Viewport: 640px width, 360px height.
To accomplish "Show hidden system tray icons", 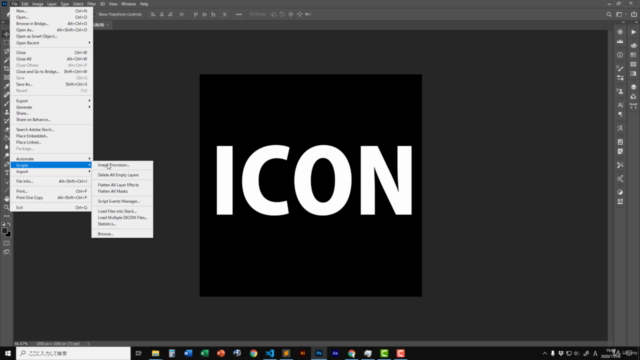I will [x=544, y=353].
